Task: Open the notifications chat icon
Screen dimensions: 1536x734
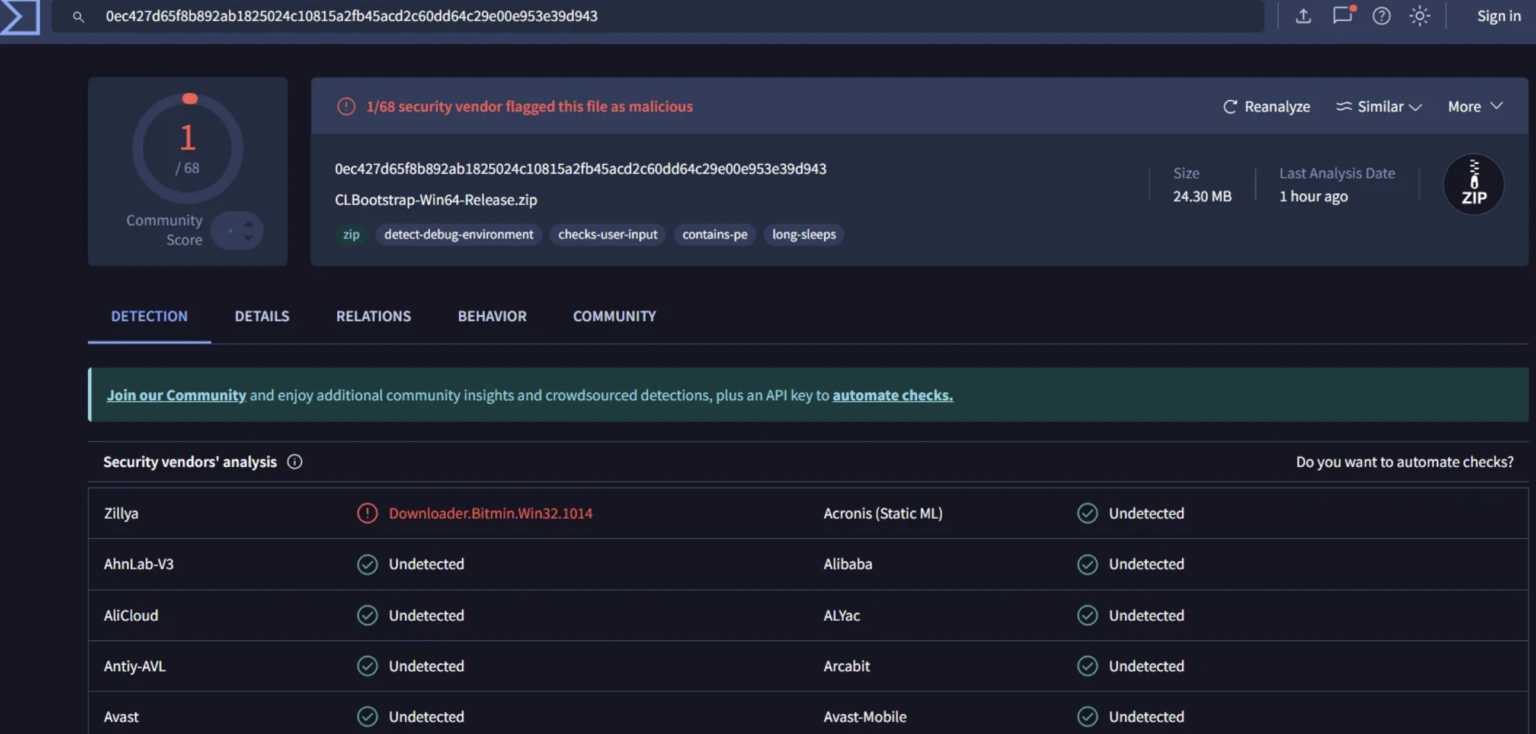Action: pyautogui.click(x=1342, y=16)
